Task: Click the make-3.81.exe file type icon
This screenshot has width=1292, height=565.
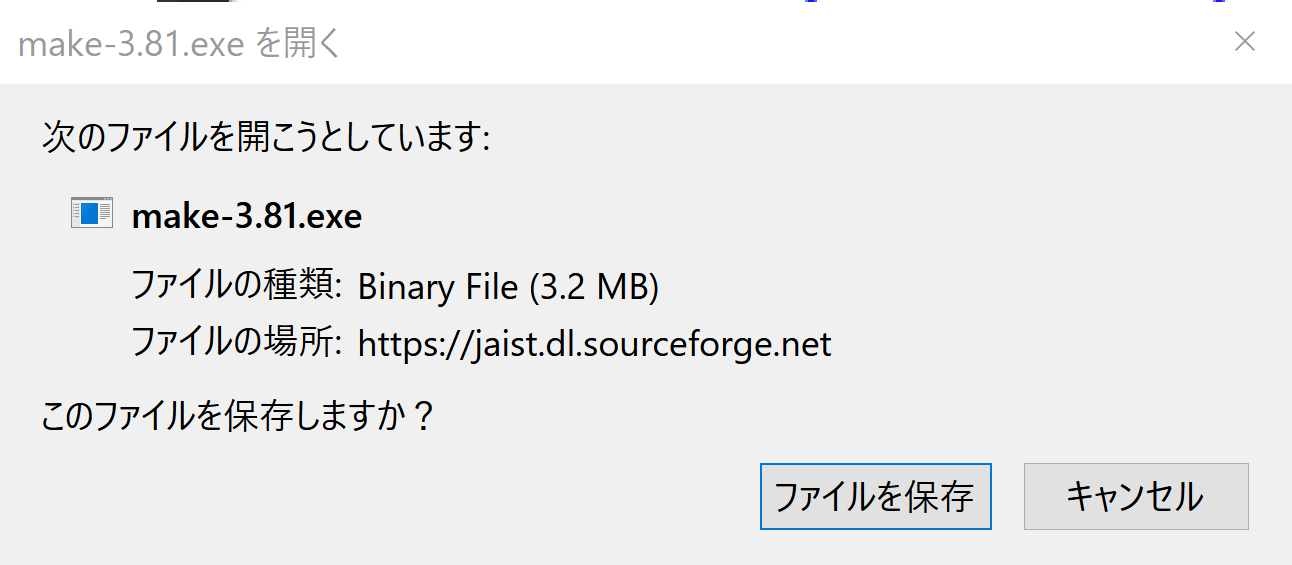Action: click(x=91, y=213)
